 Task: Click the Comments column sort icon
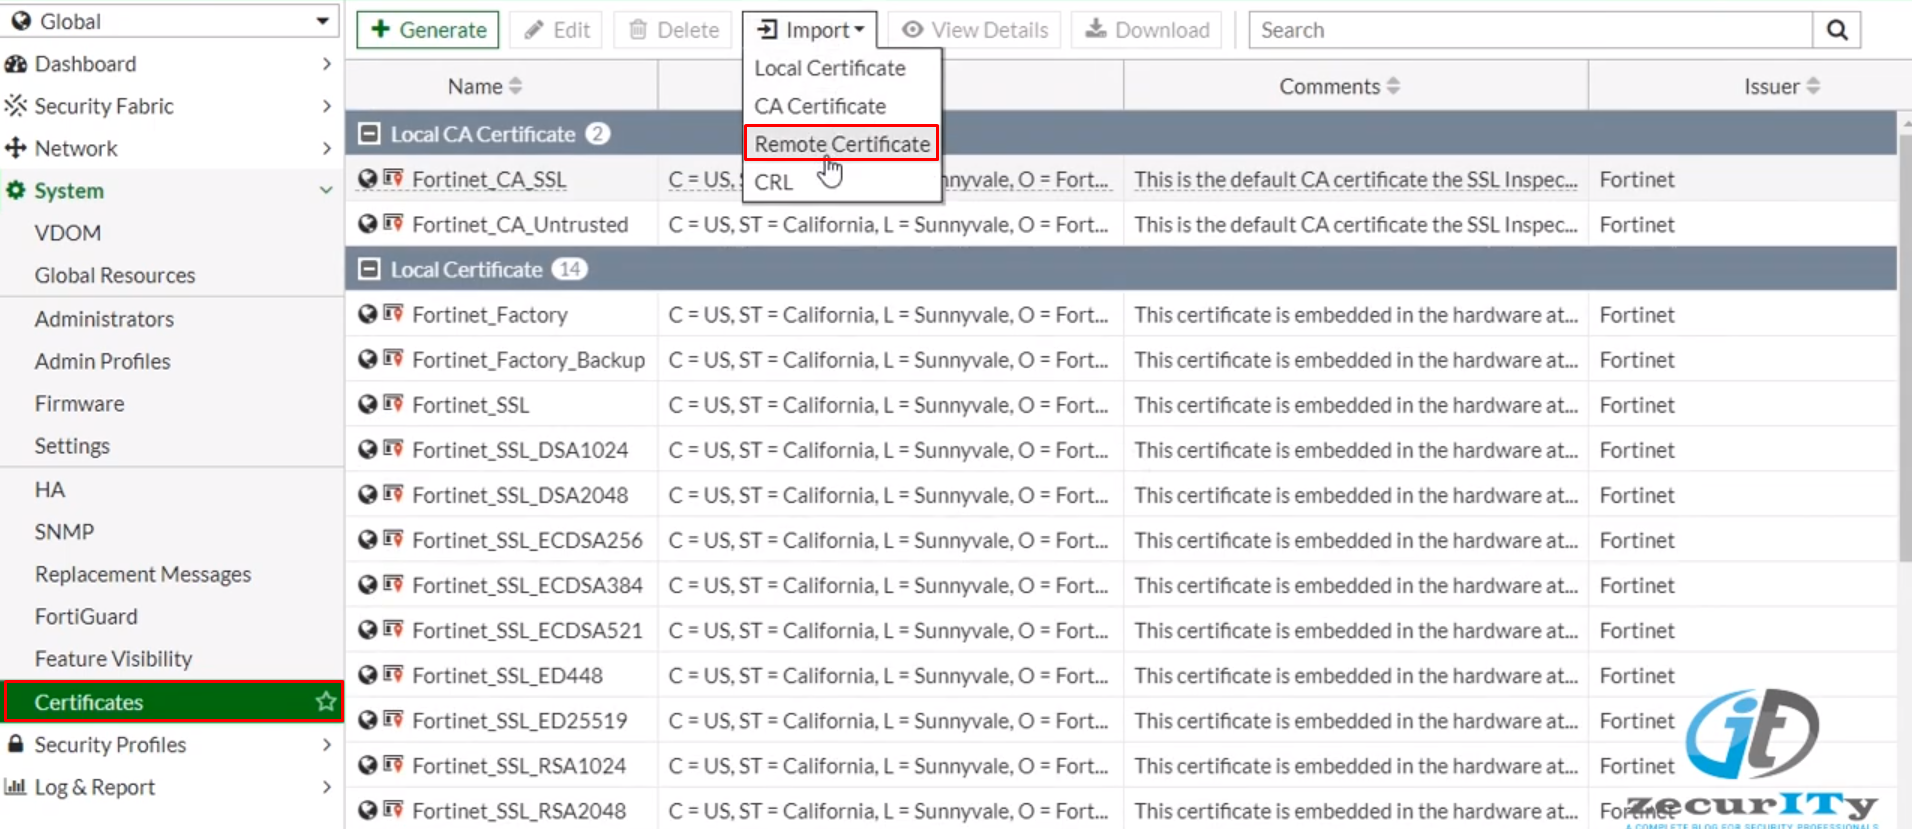(1393, 87)
